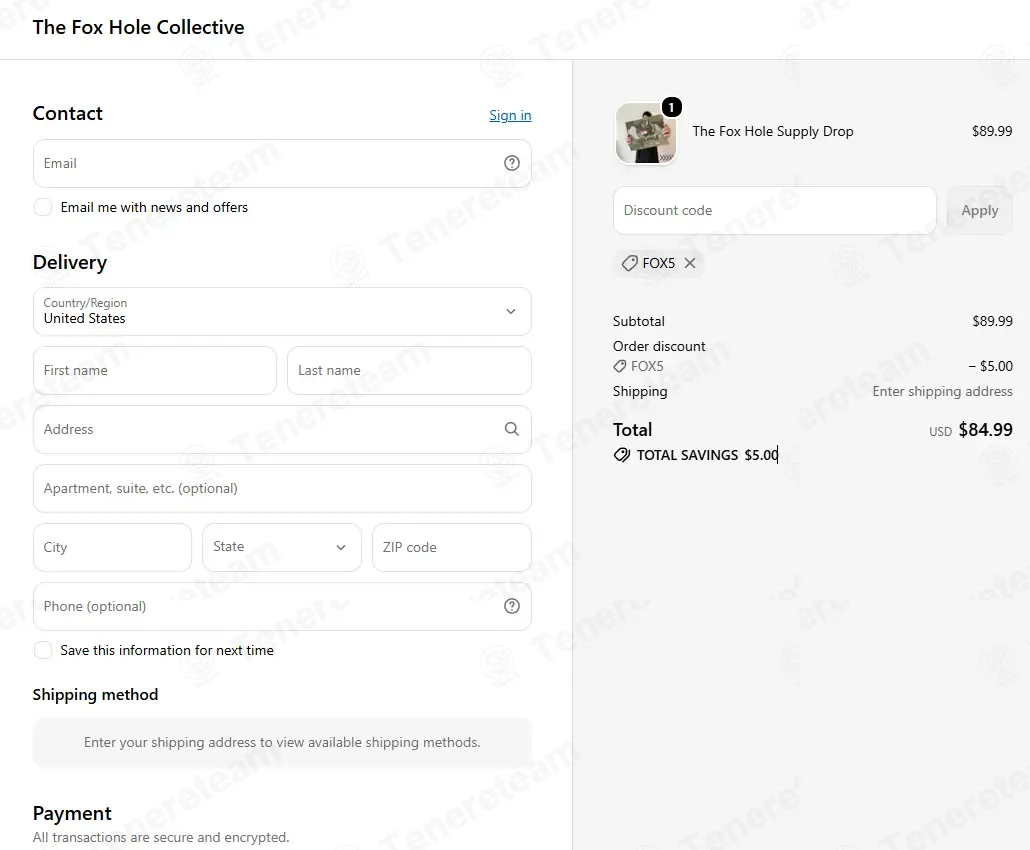Click the Country/Region chevron arrow
The image size is (1030, 850).
point(510,311)
